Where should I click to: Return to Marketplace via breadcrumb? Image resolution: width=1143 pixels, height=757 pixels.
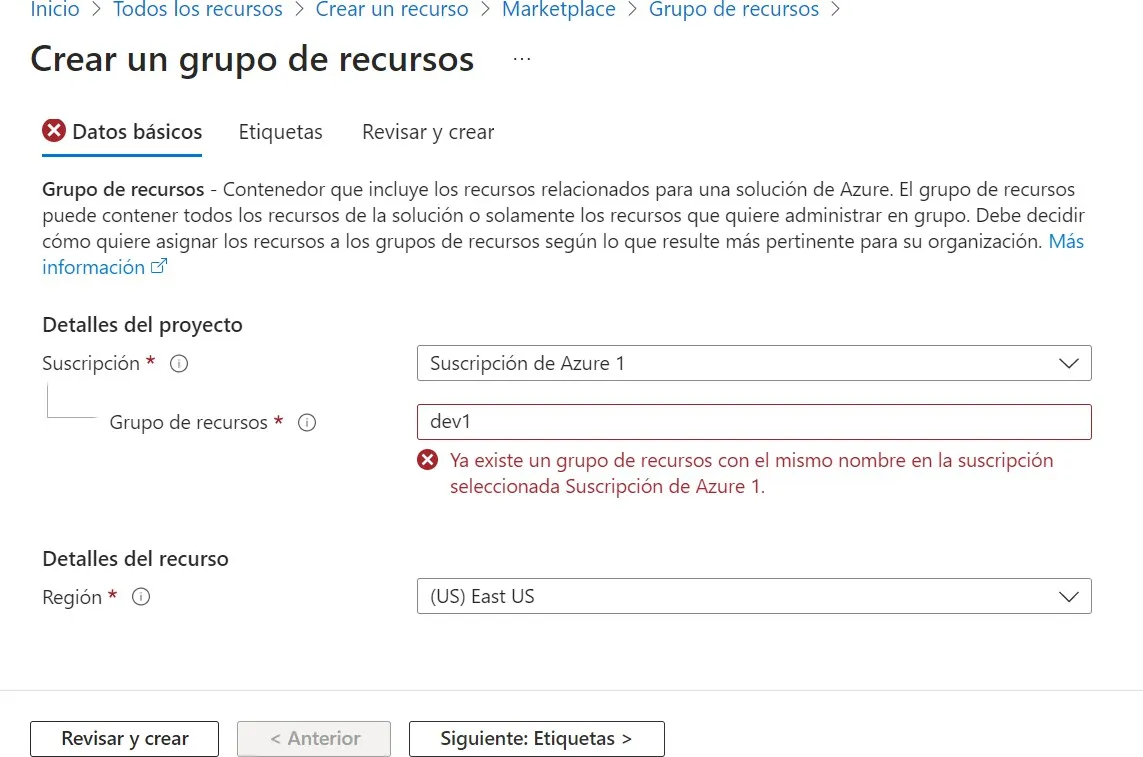[x=559, y=10]
